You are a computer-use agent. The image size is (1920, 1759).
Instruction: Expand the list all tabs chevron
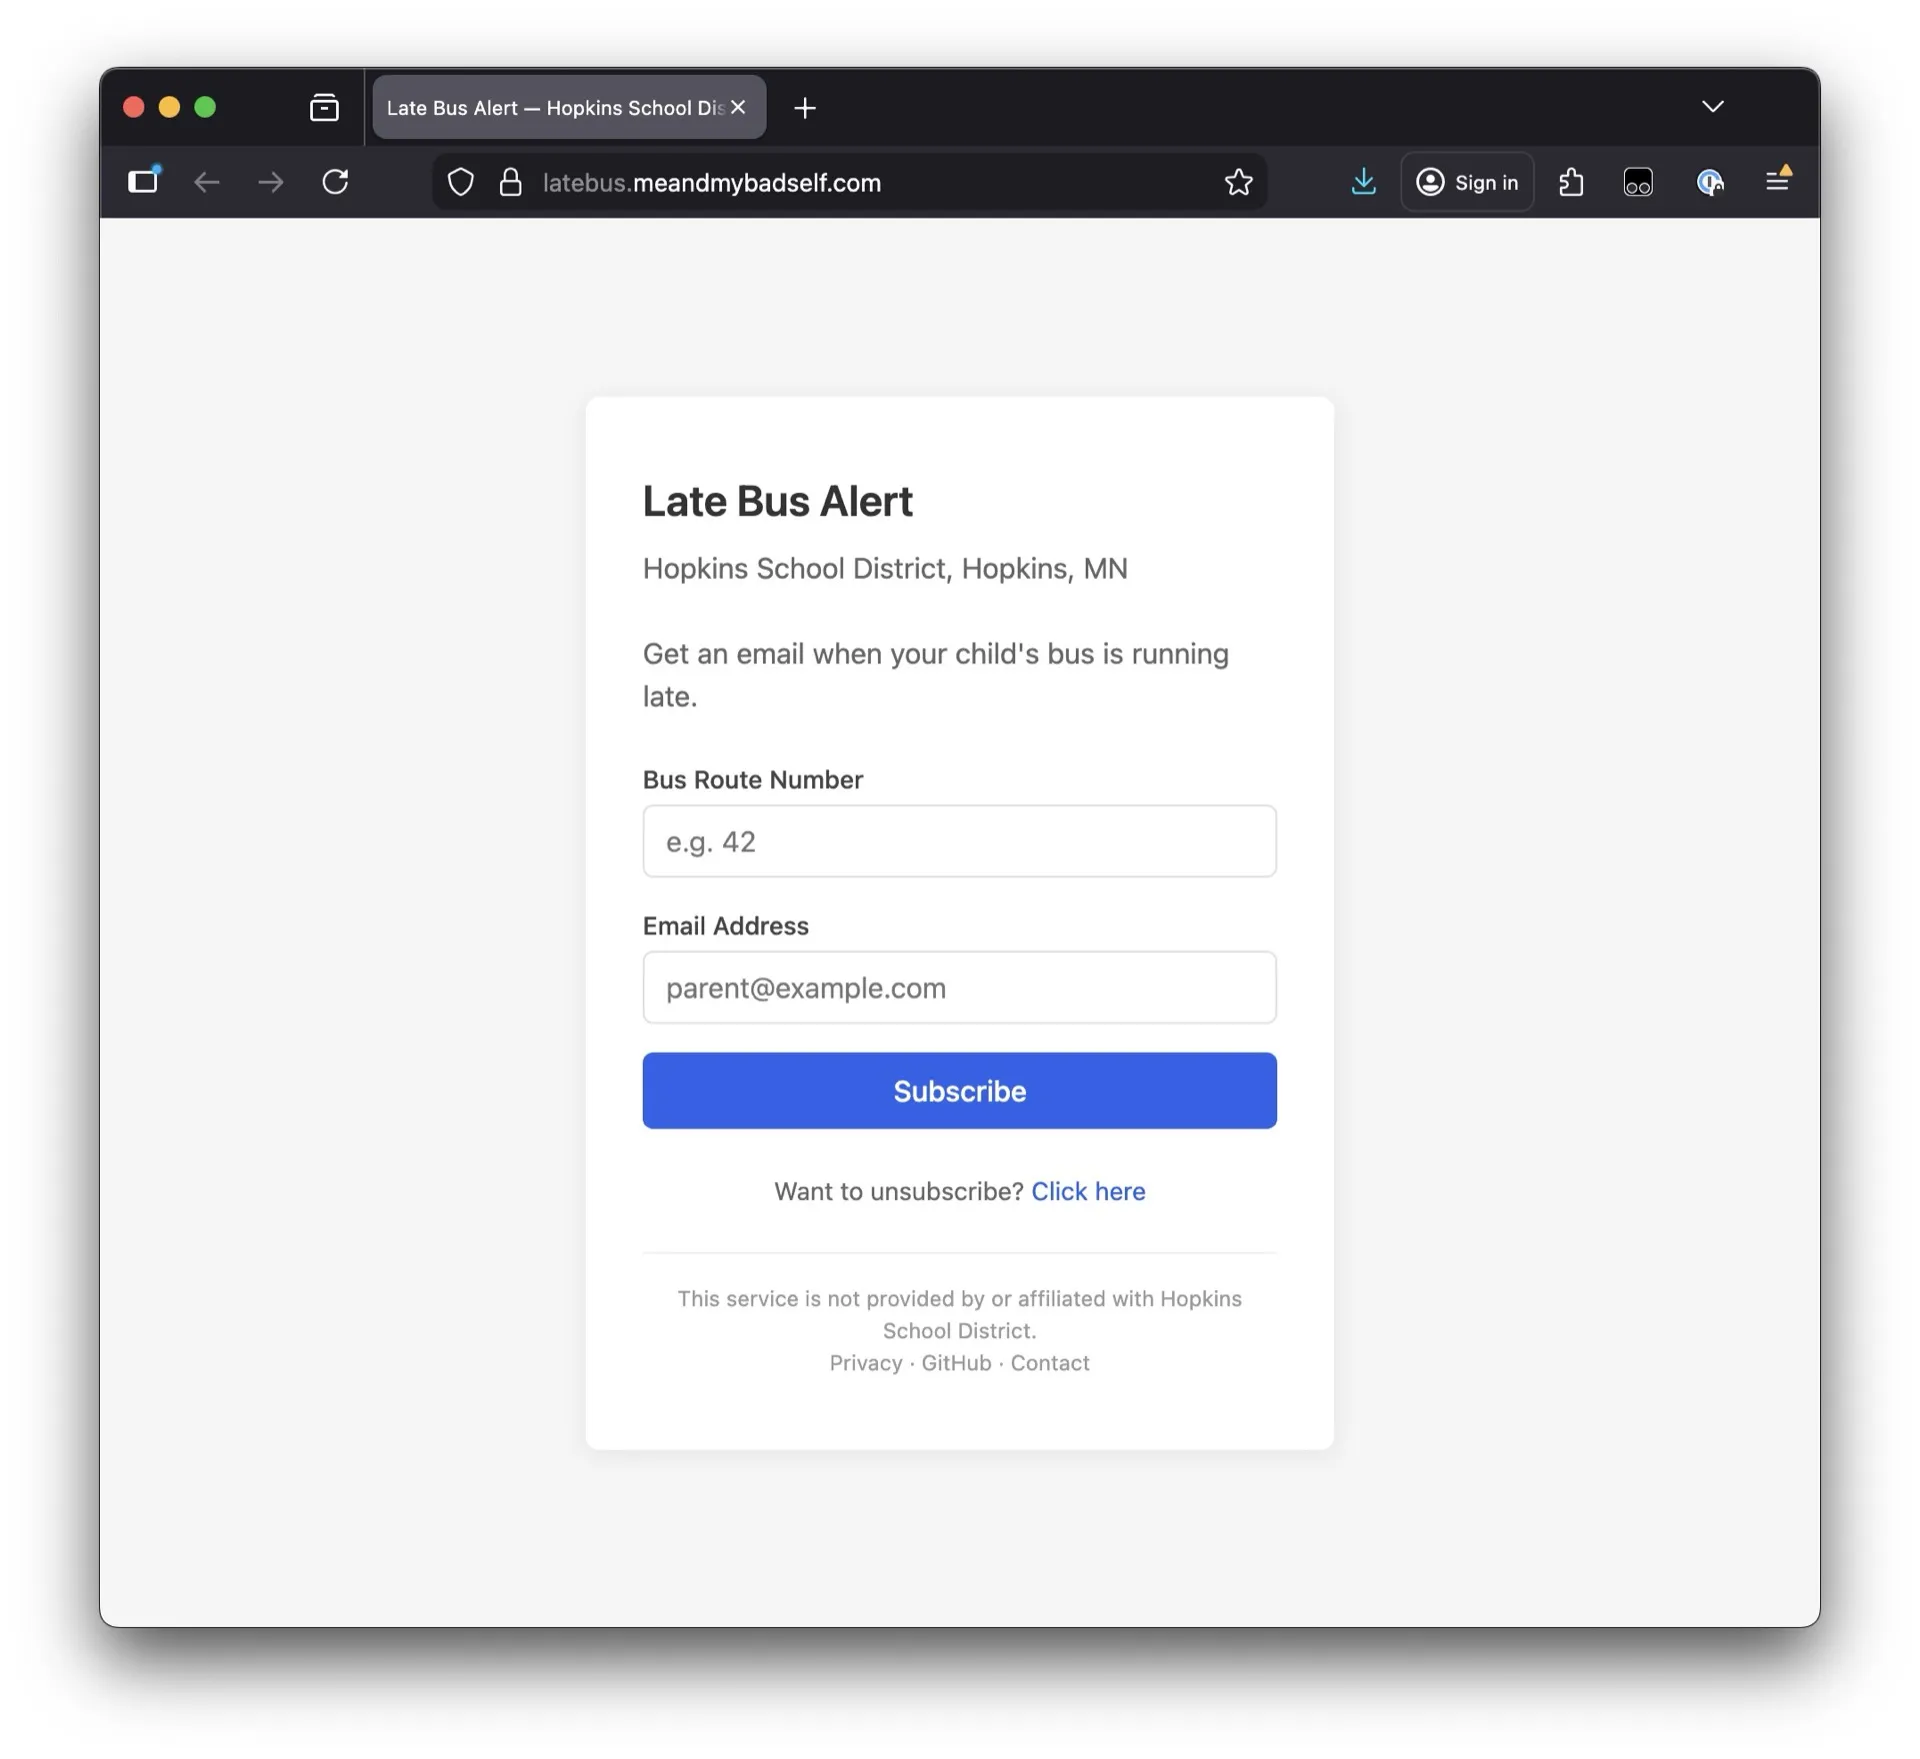coord(1712,107)
